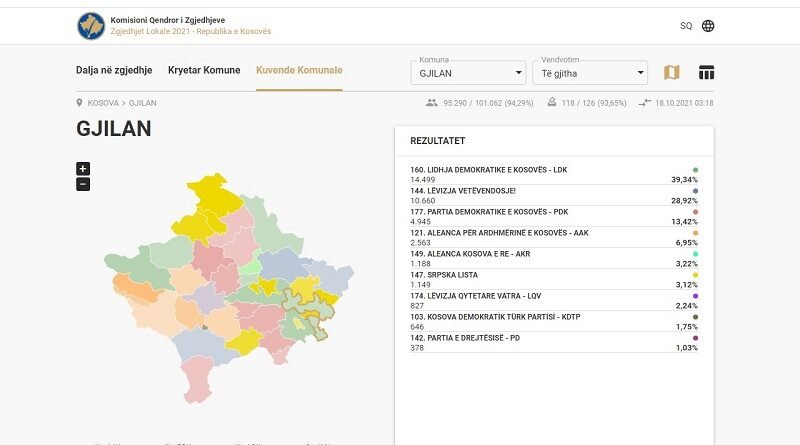
Task: Select the Kuvende Komunale tab
Action: point(299,70)
